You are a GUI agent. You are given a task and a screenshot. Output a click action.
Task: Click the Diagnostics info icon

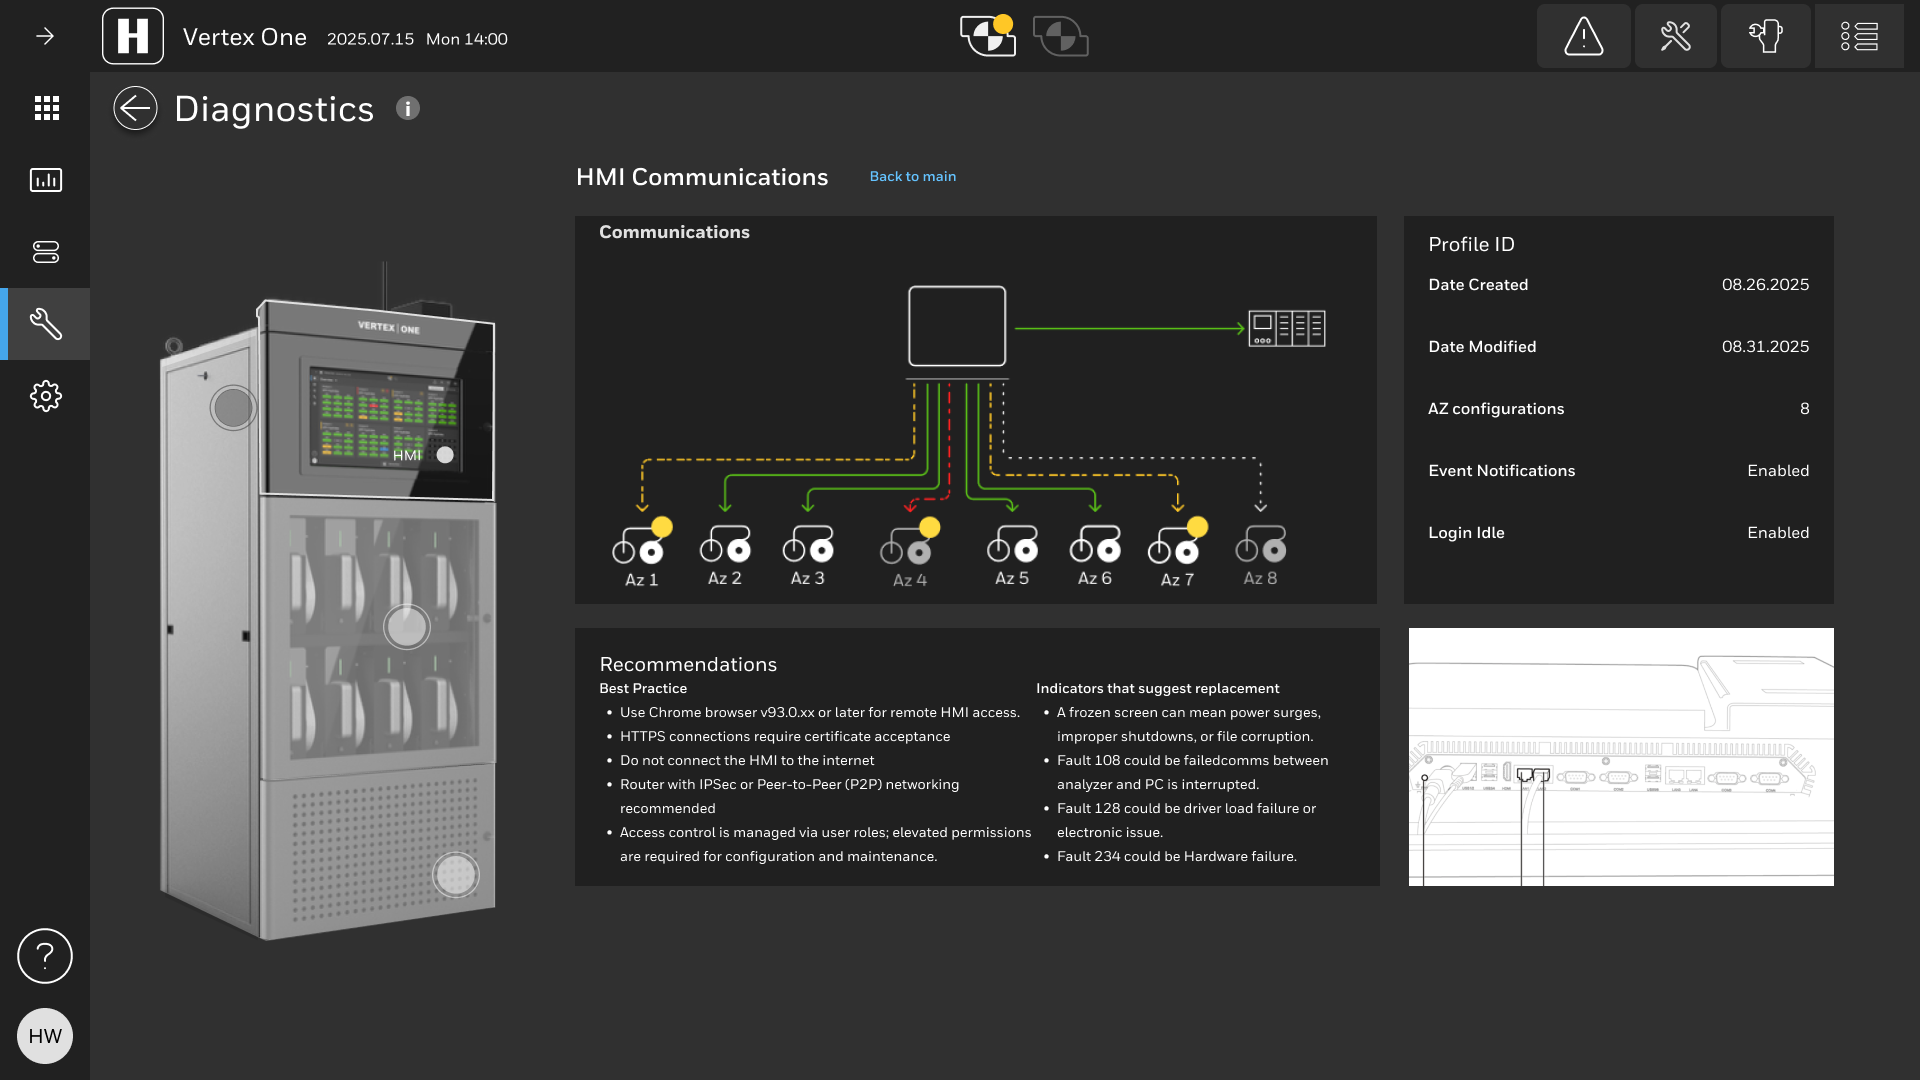tap(407, 108)
